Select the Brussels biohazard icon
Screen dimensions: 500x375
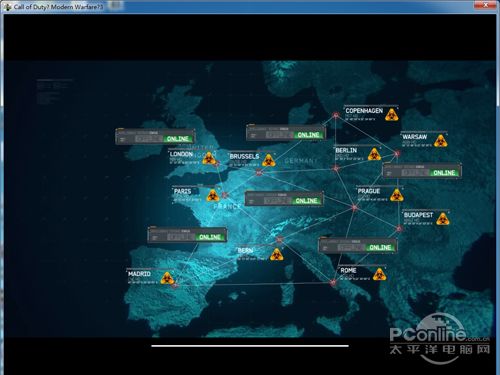click(x=269, y=160)
